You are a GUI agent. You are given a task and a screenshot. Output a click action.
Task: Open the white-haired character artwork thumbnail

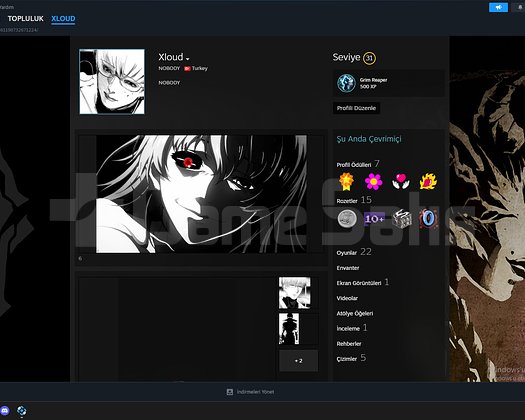click(295, 293)
